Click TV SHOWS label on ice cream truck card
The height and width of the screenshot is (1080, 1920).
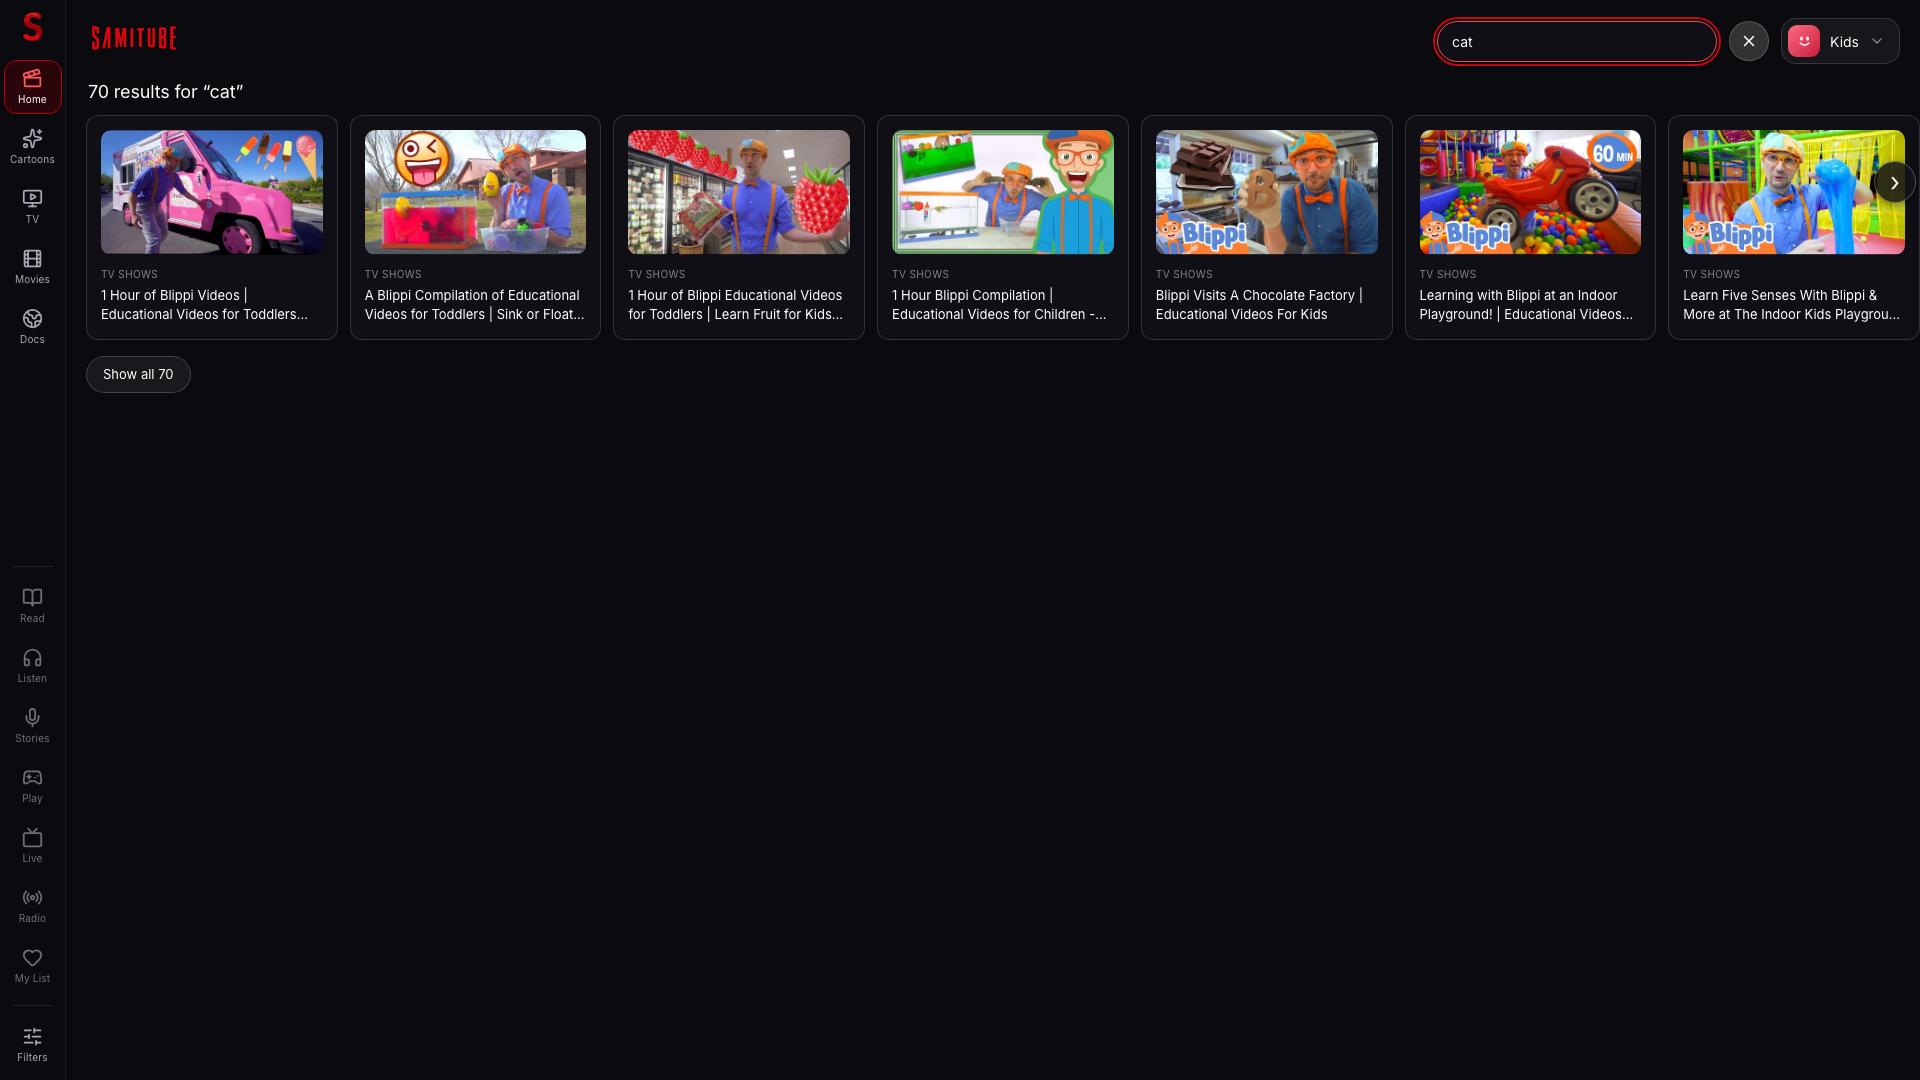click(129, 274)
